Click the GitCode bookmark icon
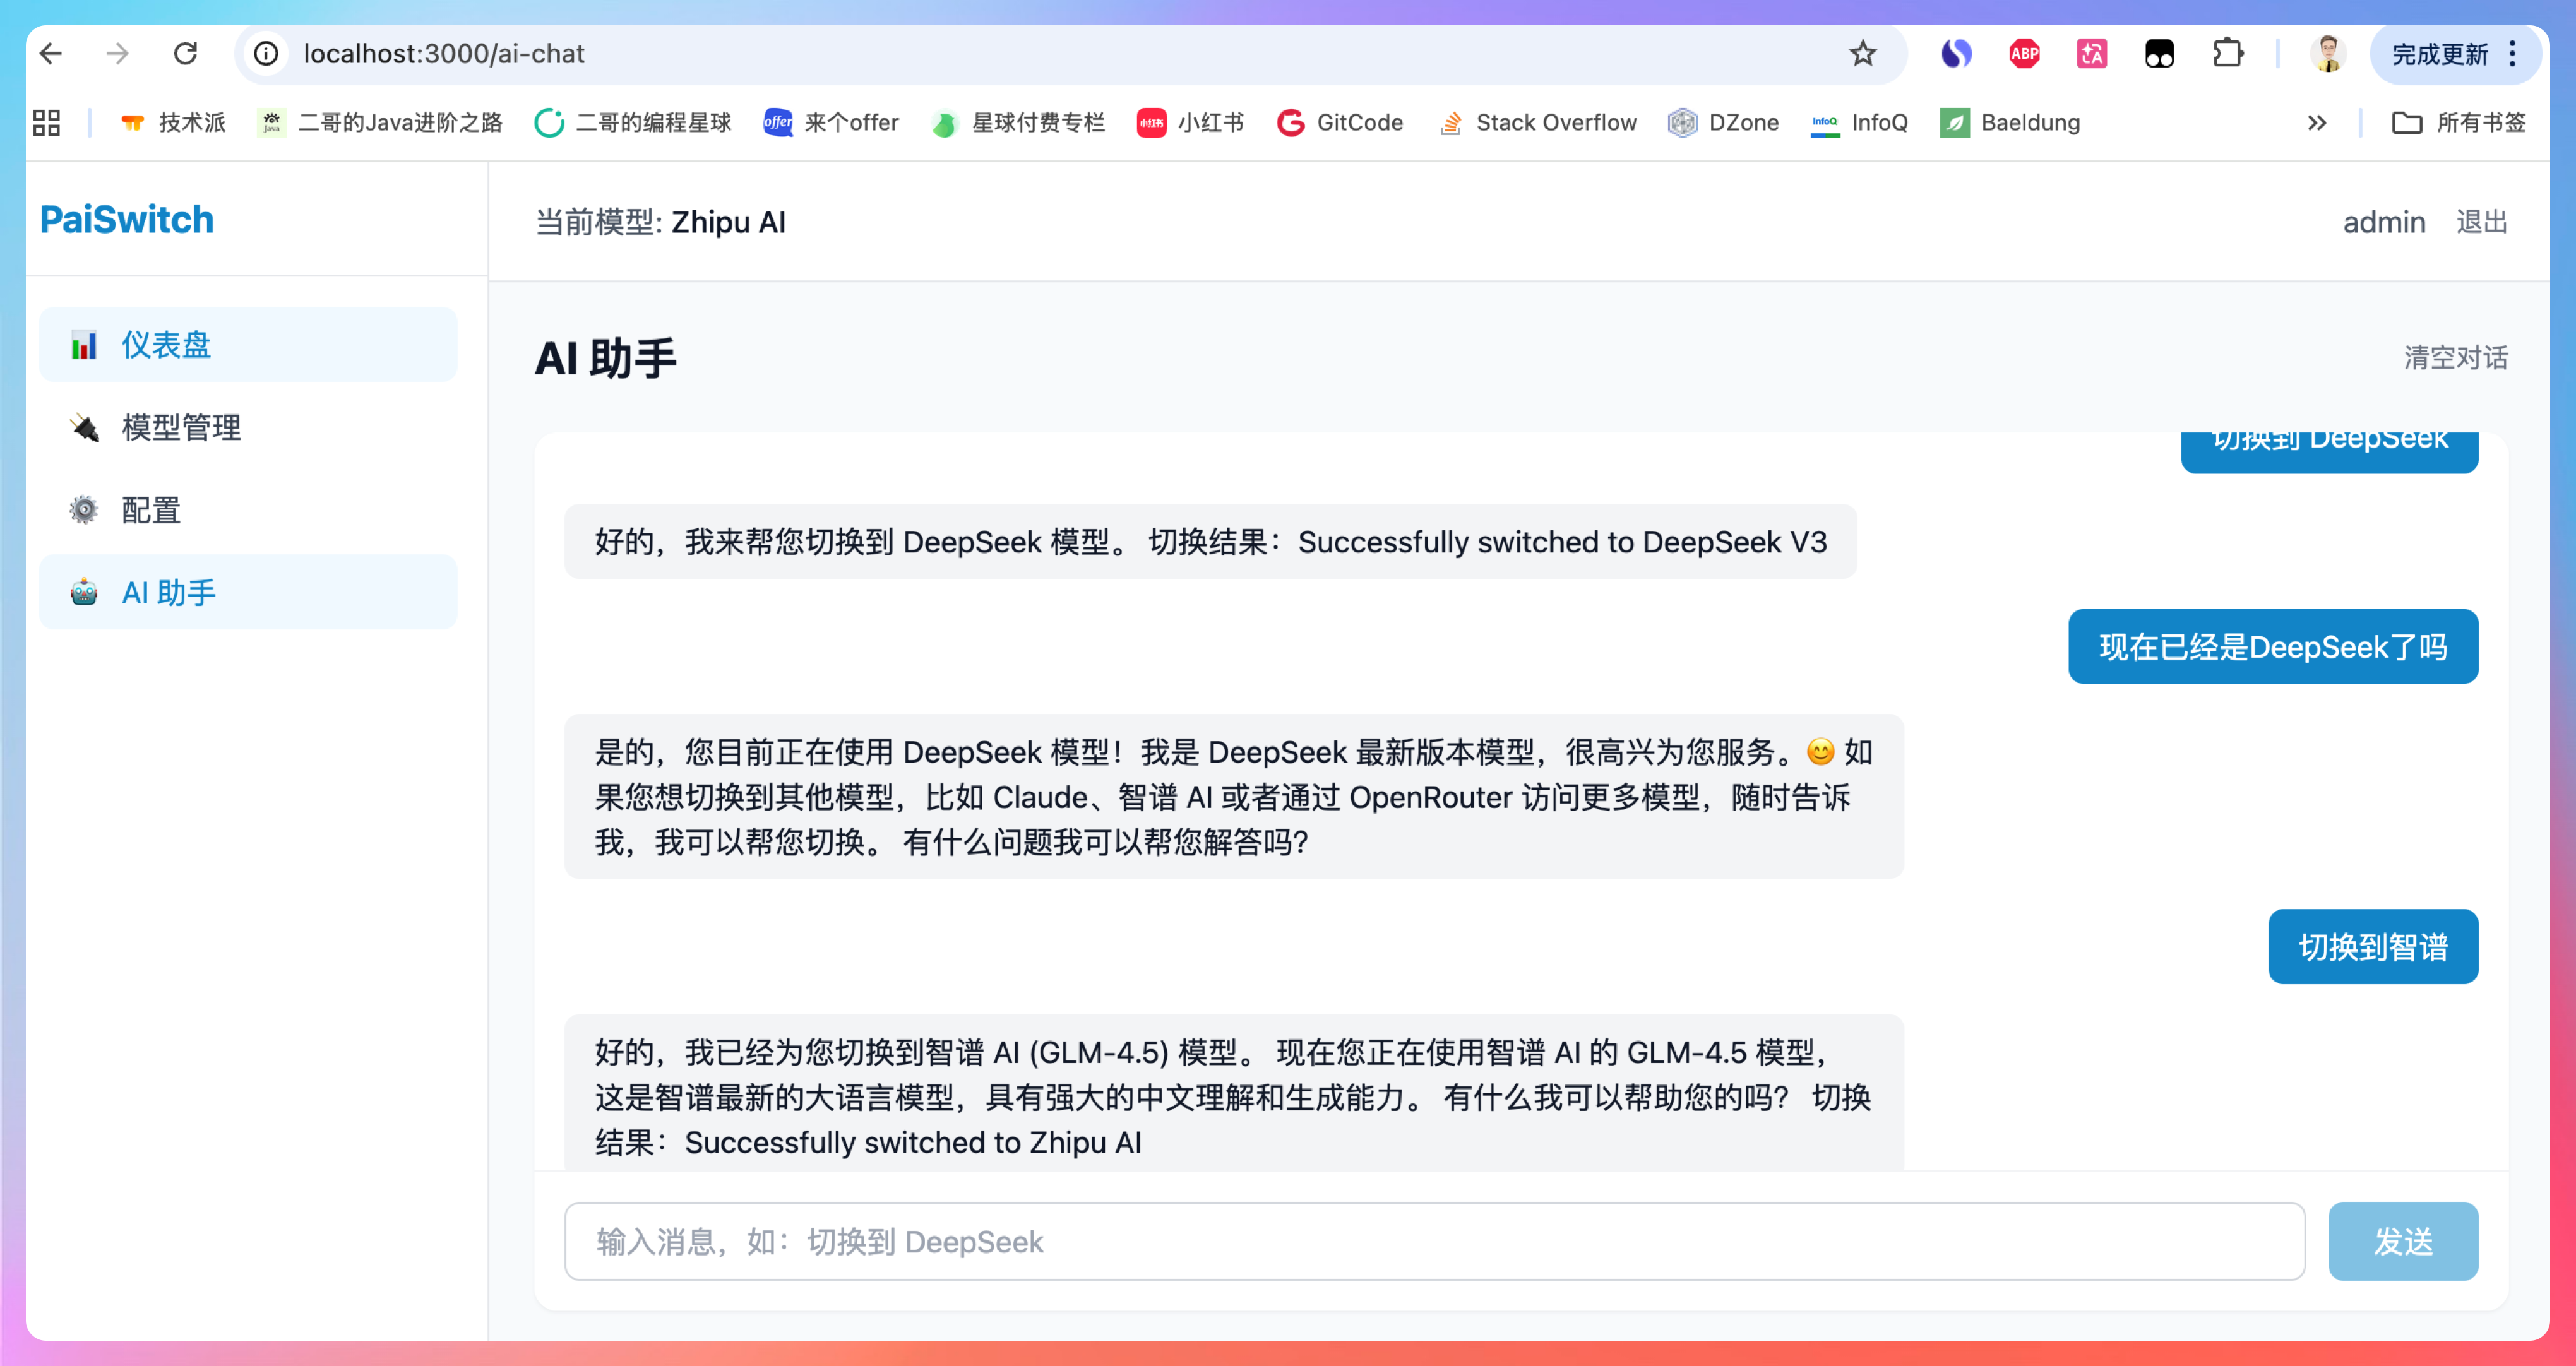Screen dimensions: 2576x1366 [x=1290, y=122]
